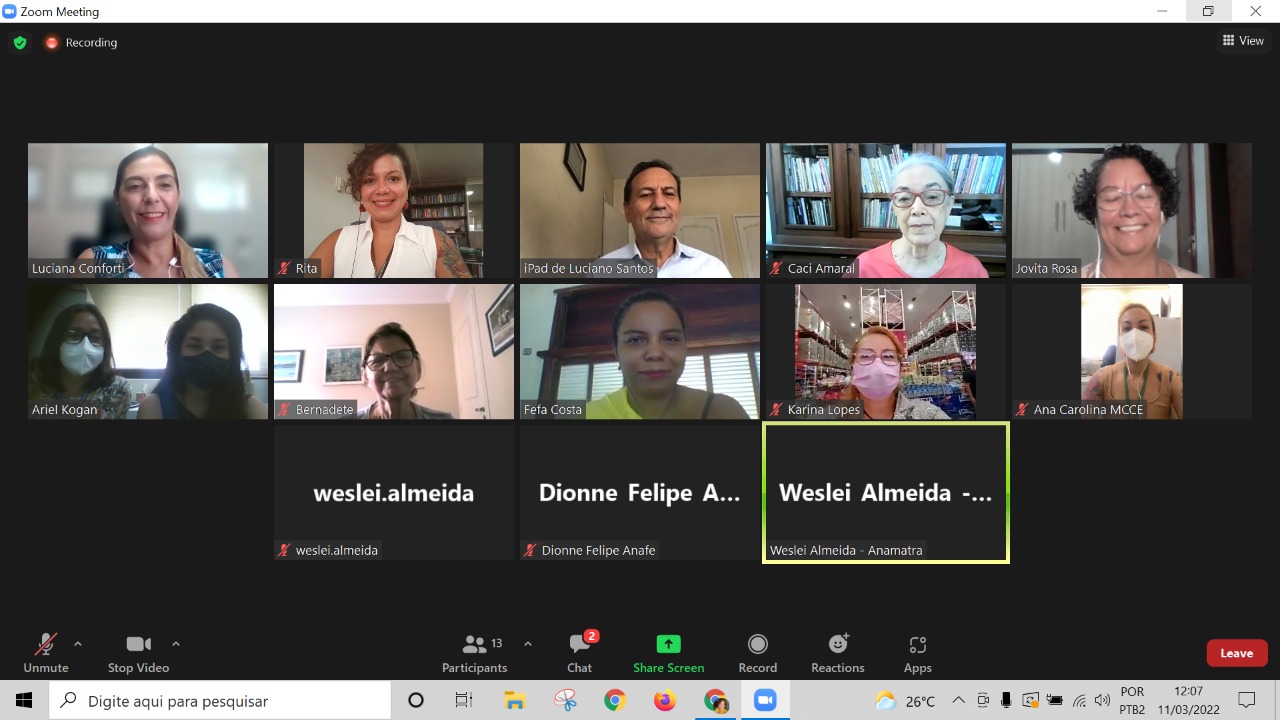
Task: Show hidden system tray icons
Action: [x=958, y=701]
